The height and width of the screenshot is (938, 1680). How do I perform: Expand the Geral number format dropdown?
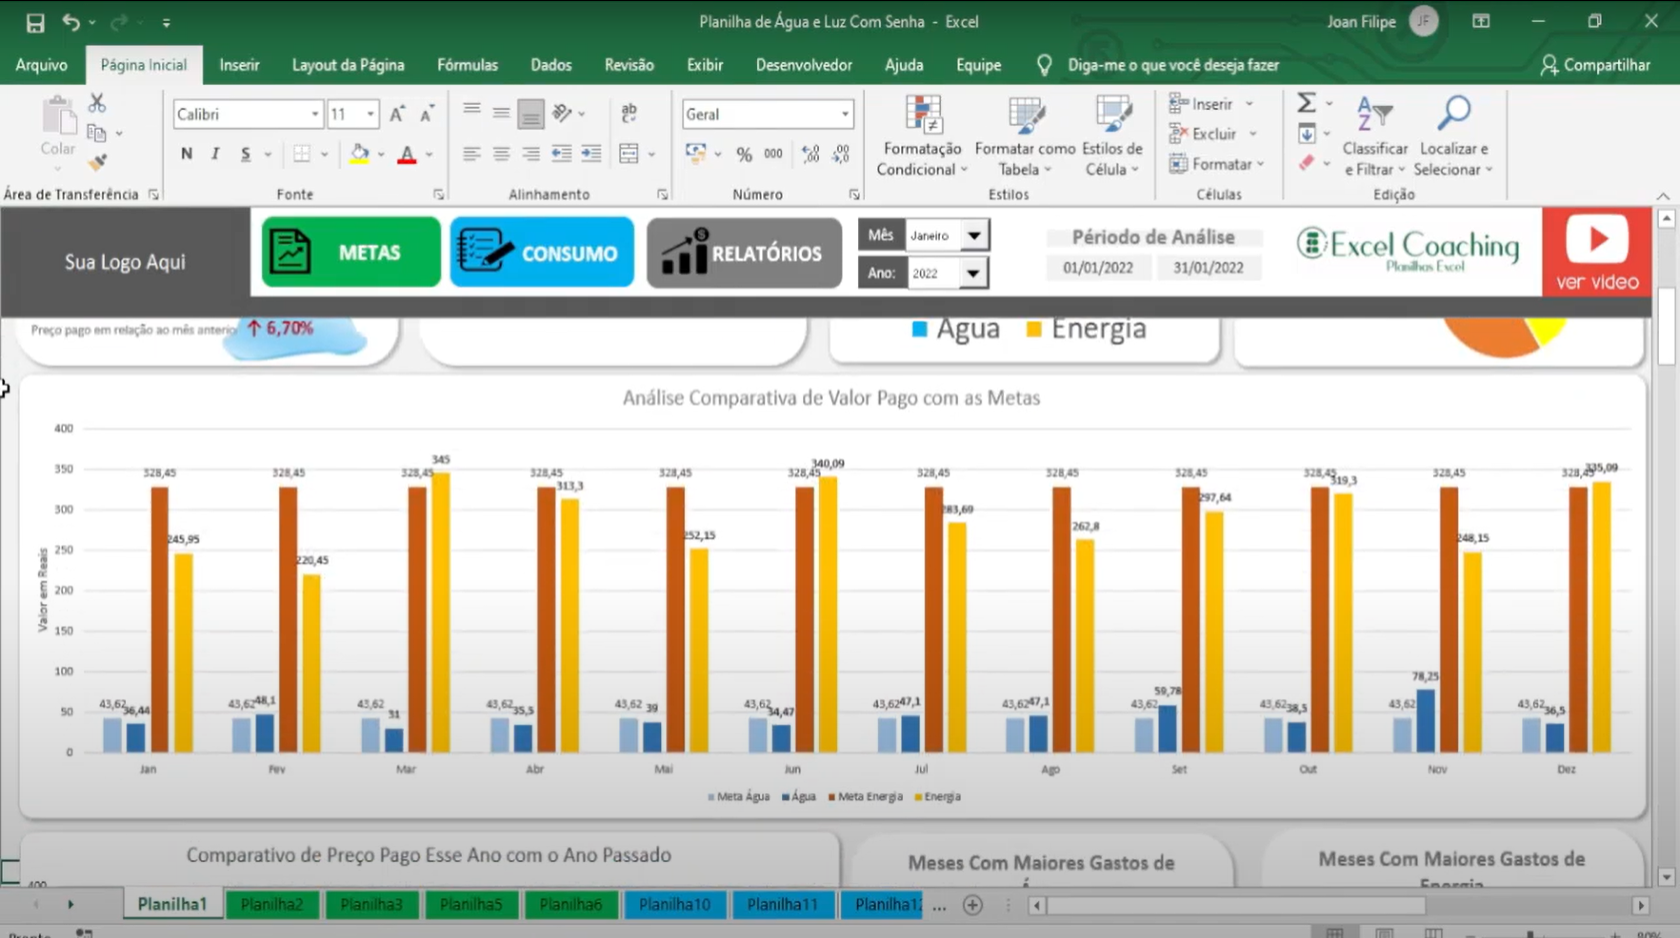(845, 114)
